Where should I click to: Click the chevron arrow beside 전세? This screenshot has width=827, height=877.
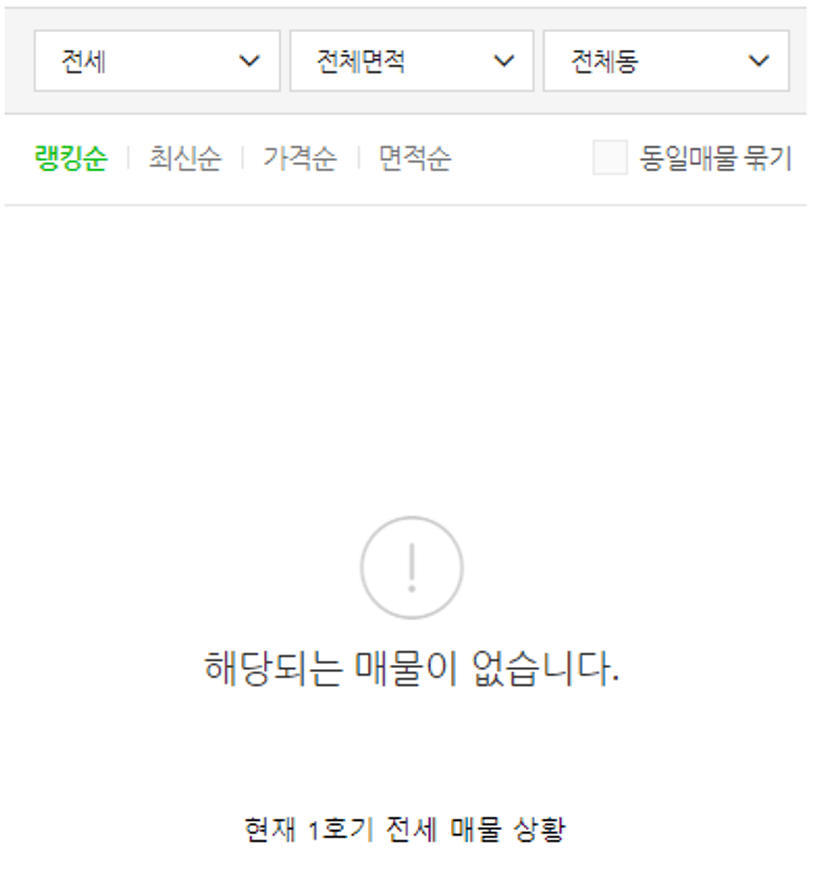tap(249, 60)
